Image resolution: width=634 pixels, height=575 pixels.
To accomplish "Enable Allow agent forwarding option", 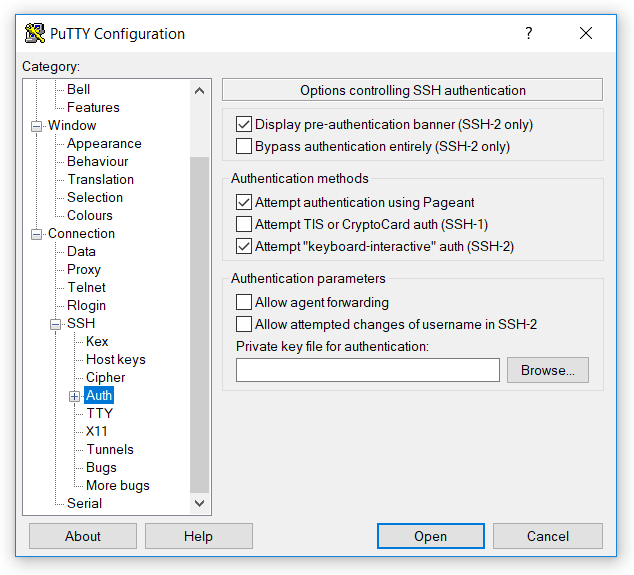I will [243, 302].
